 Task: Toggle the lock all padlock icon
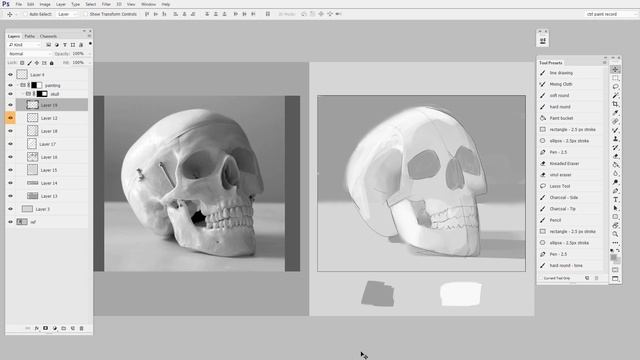tap(51, 63)
